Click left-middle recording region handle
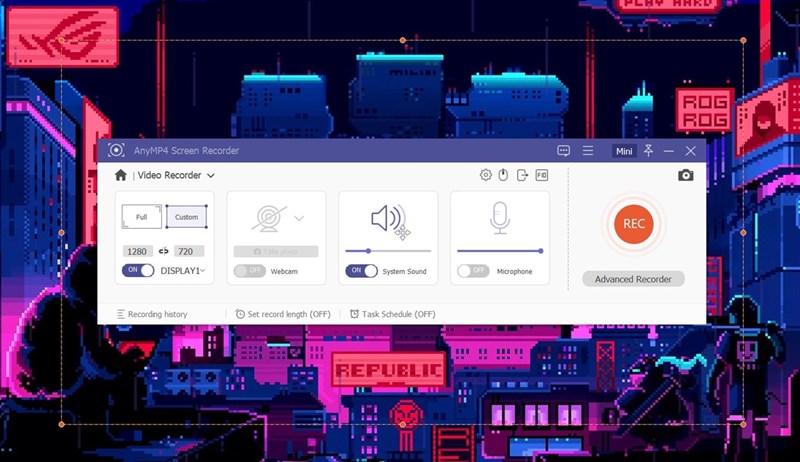 tap(62, 233)
